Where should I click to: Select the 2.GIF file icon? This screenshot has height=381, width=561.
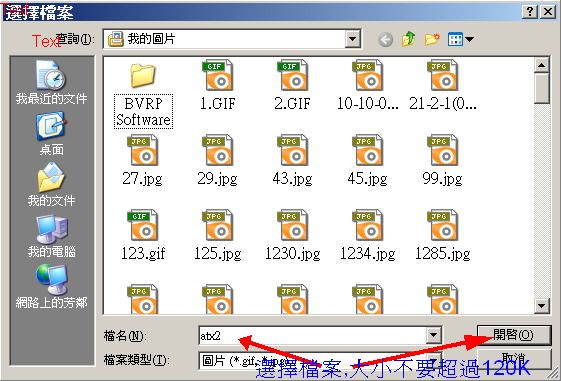tap(293, 75)
